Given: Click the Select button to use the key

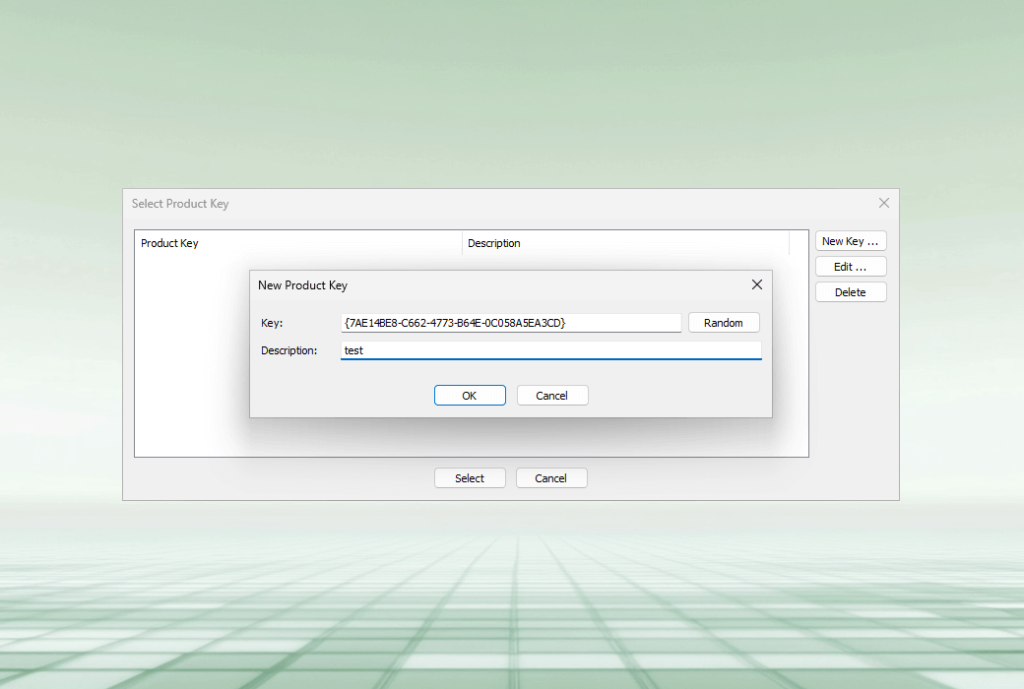Looking at the screenshot, I should click(469, 477).
